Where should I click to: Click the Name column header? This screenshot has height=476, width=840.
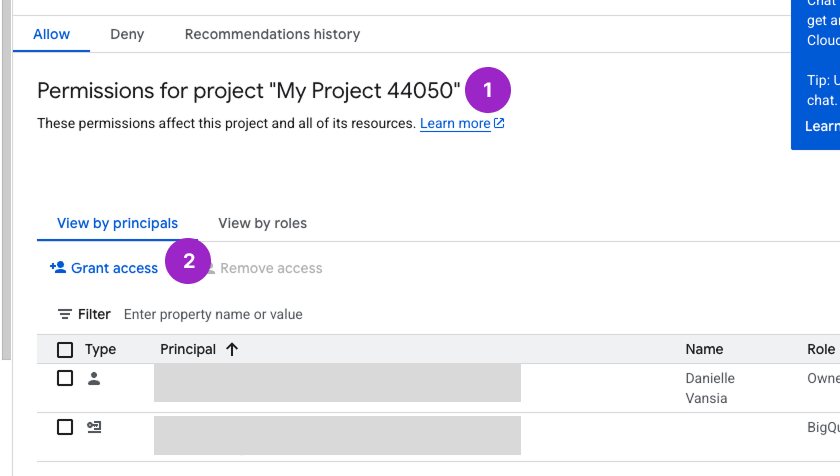[704, 349]
